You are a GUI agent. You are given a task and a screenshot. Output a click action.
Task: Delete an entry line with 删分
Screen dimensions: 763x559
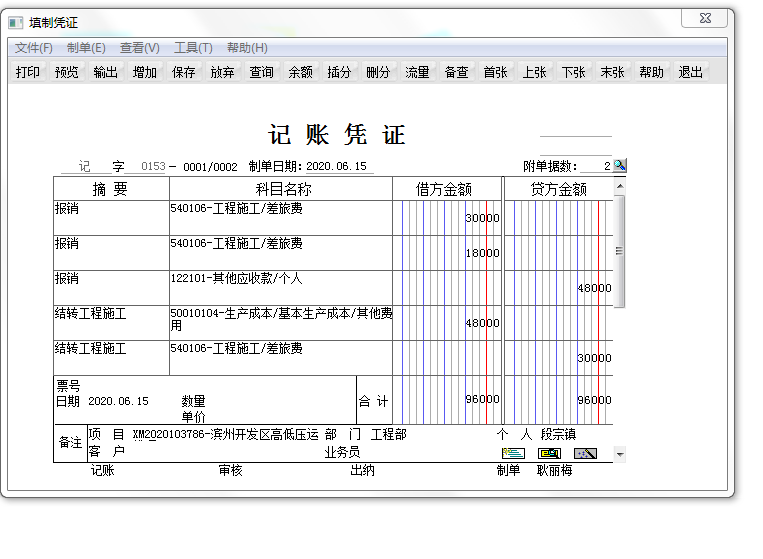point(378,72)
